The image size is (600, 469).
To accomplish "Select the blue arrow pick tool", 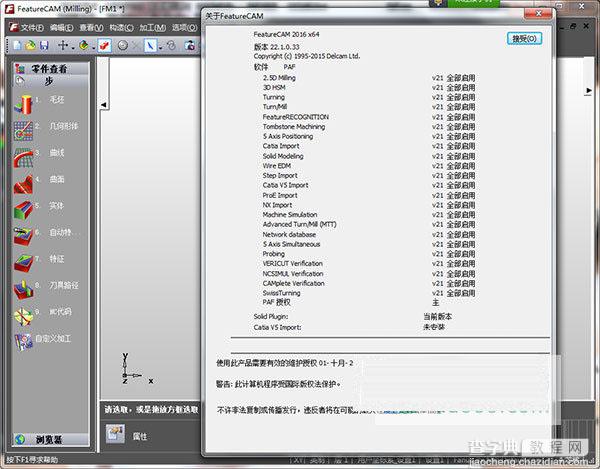I will 150,46.
